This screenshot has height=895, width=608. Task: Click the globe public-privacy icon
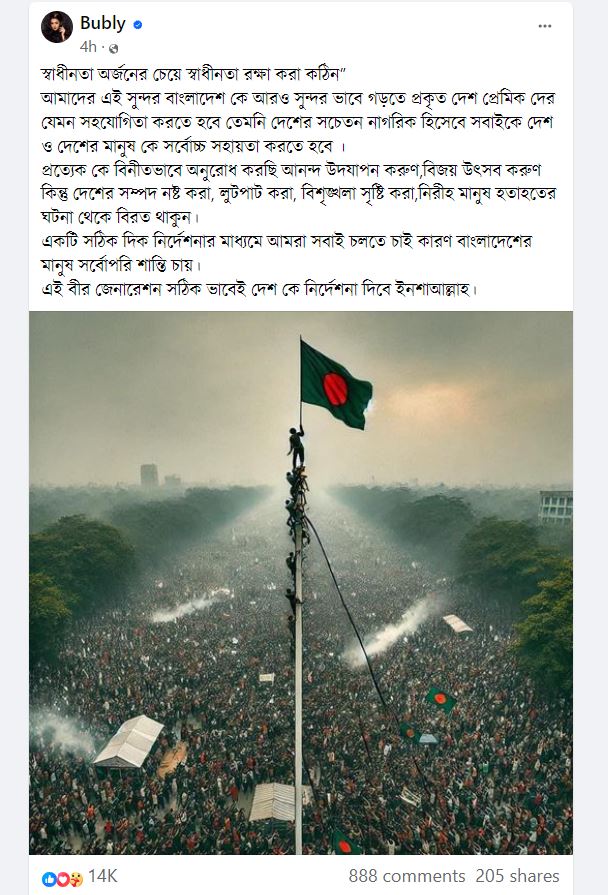pyautogui.click(x=113, y=48)
